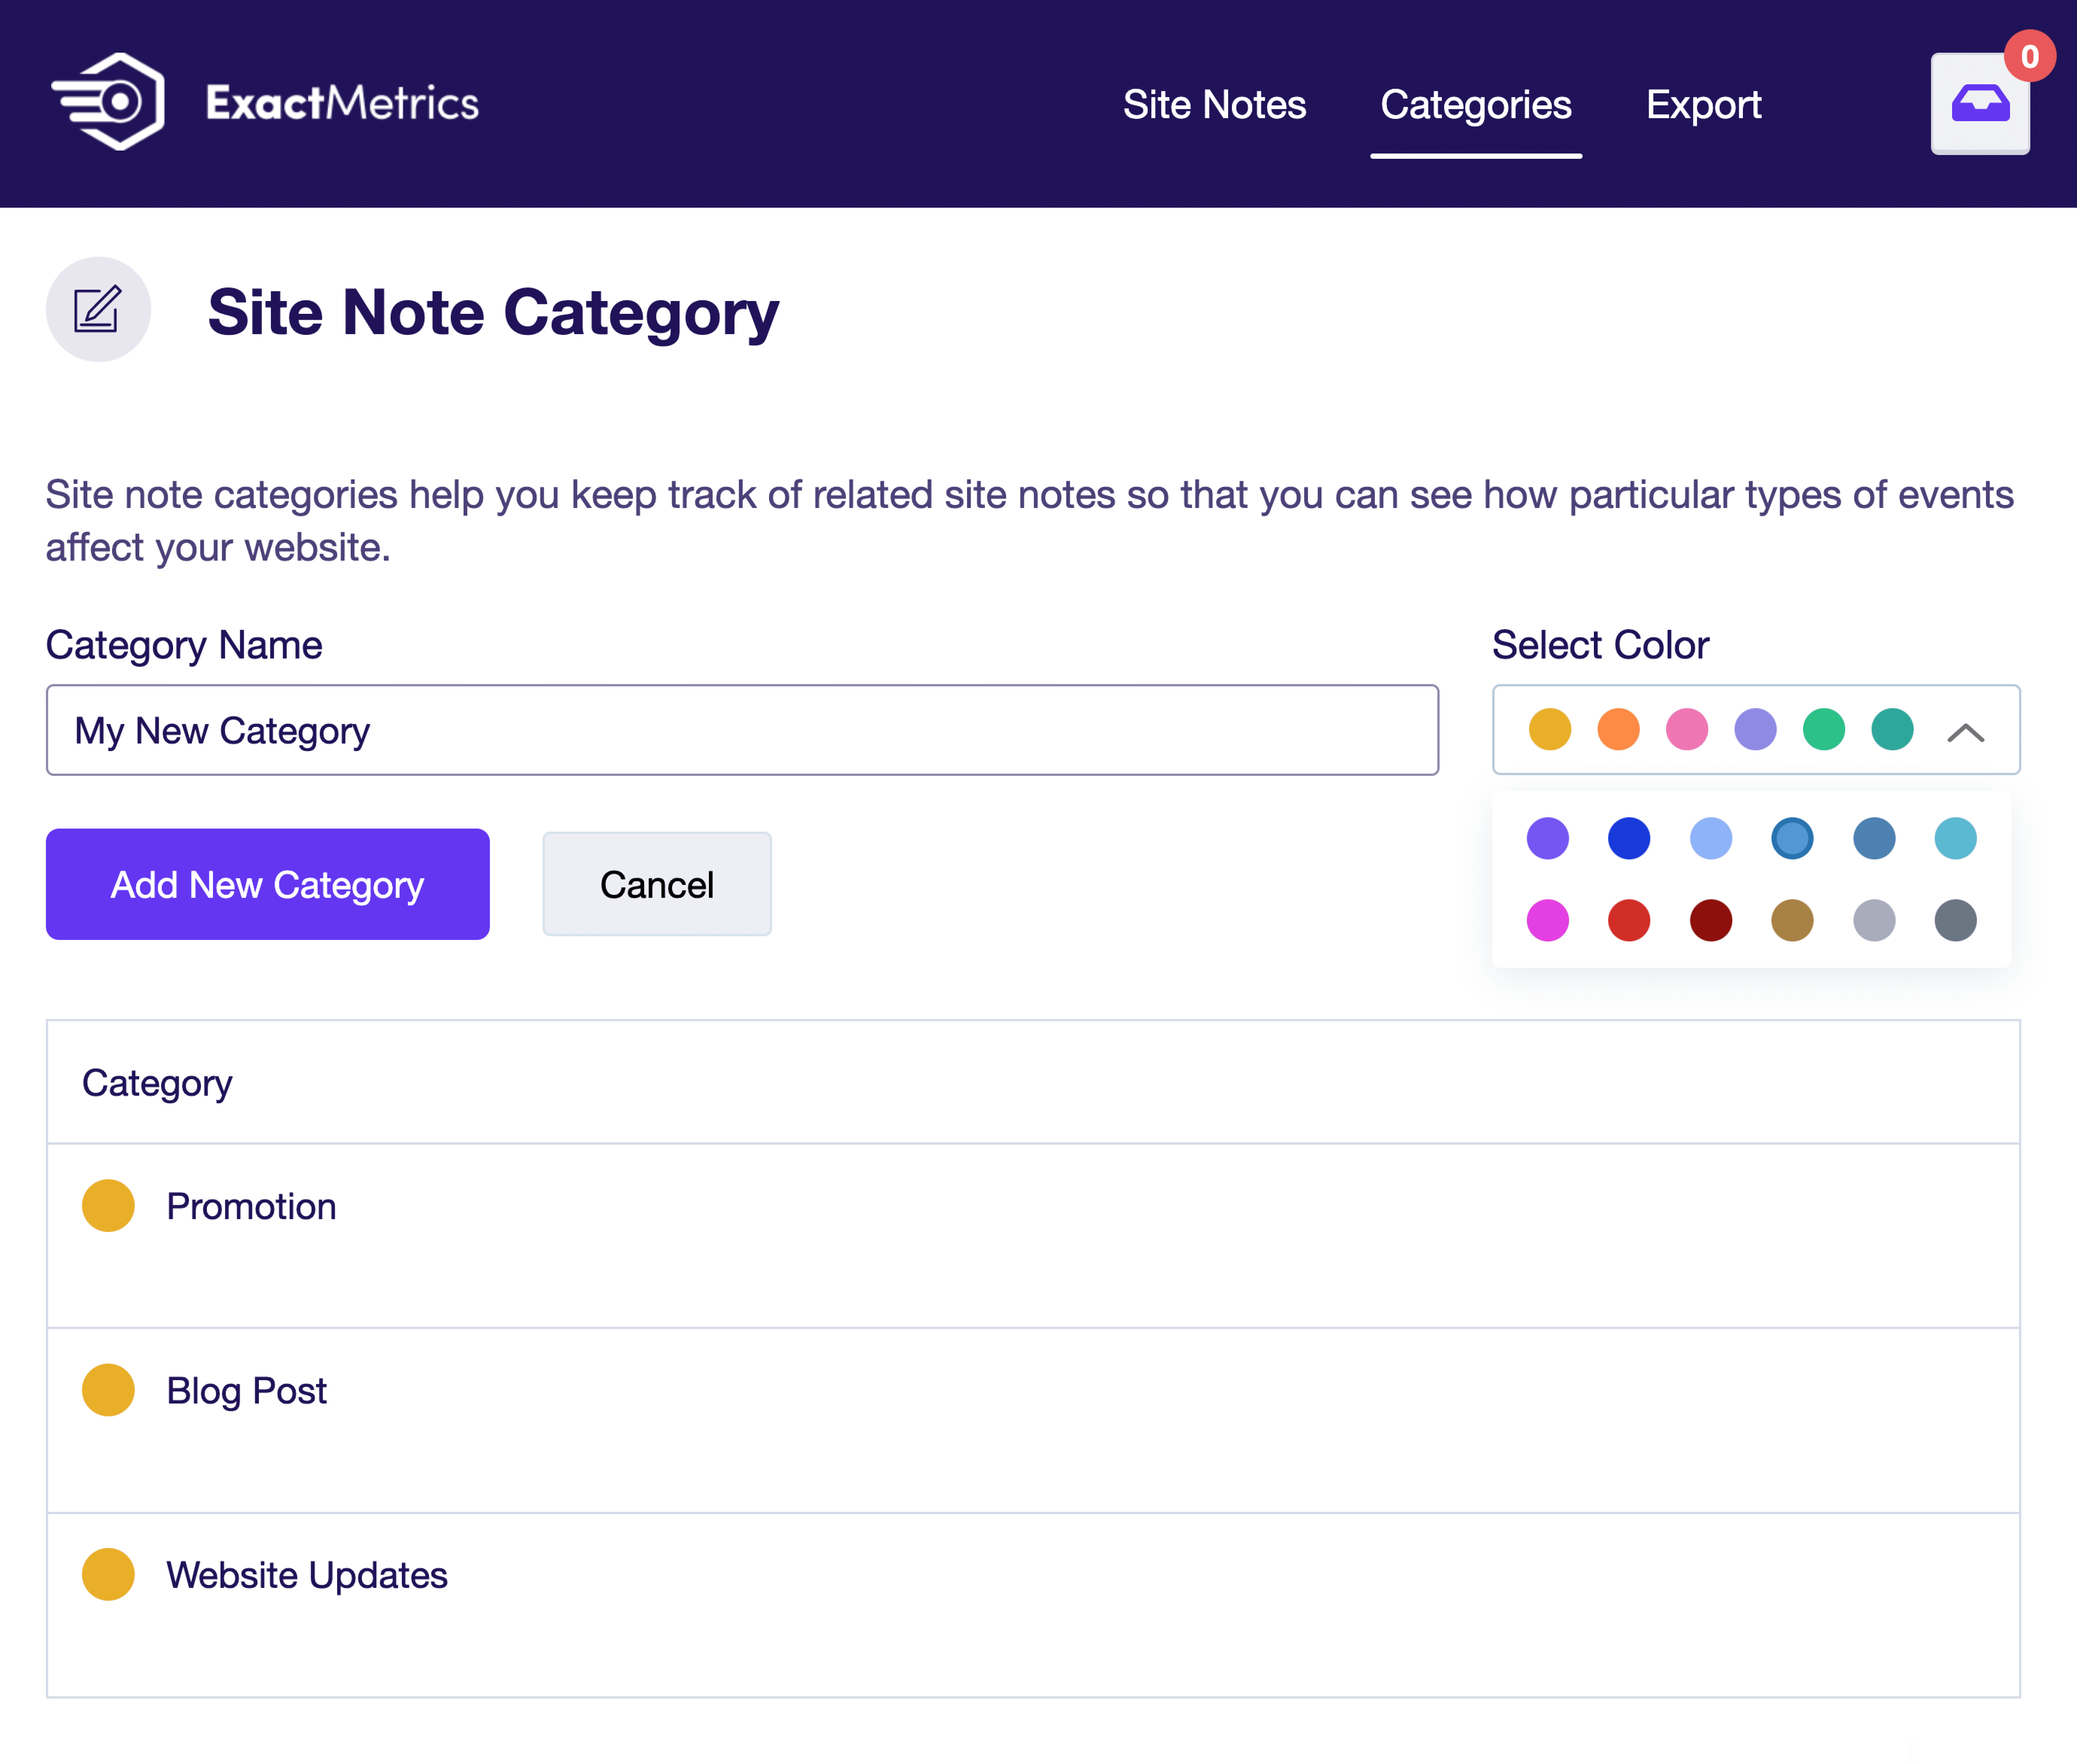Open the inbox notifications icon
This screenshot has height=1764, width=2077.
[1980, 103]
